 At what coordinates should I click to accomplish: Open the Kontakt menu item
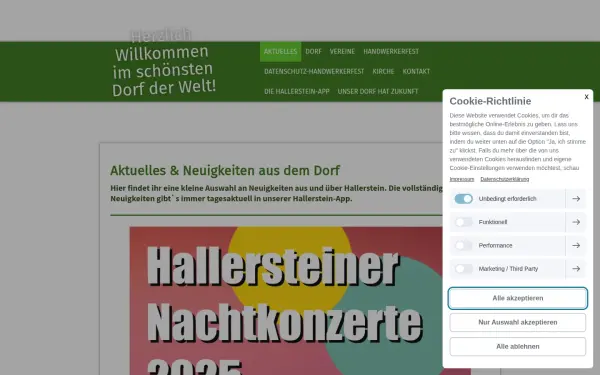tap(416, 71)
